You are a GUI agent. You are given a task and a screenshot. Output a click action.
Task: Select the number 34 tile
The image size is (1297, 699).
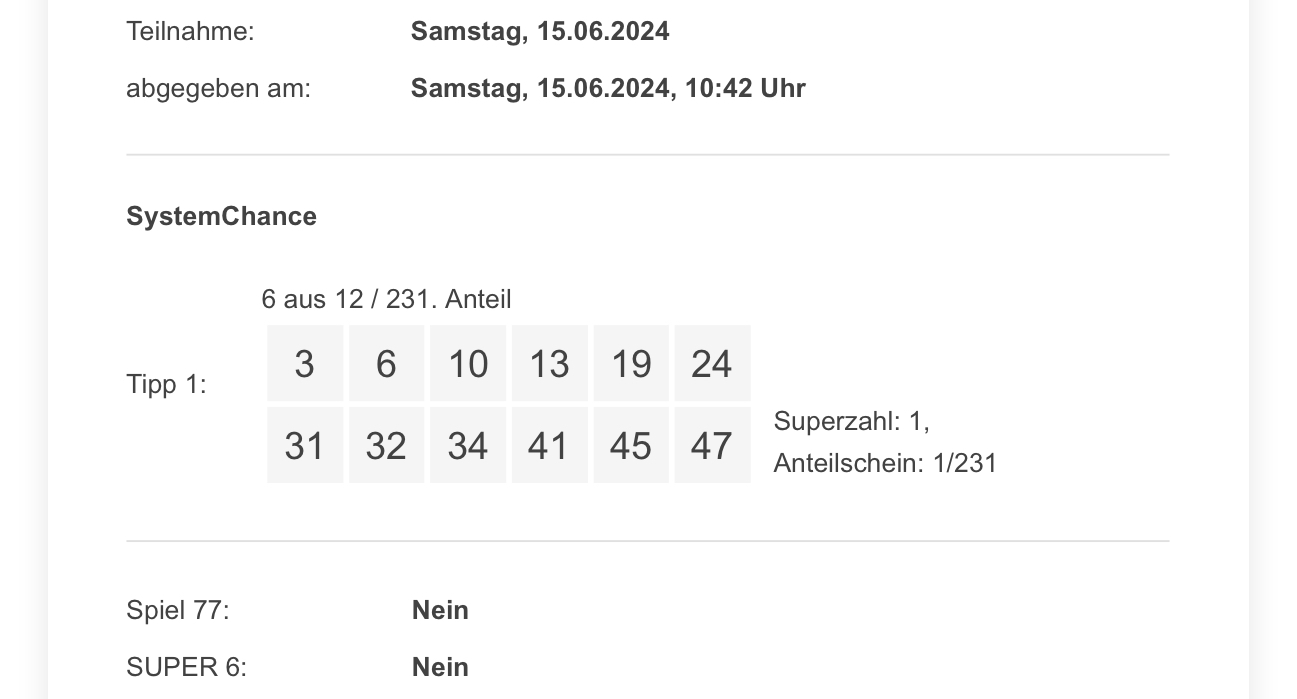(x=468, y=445)
